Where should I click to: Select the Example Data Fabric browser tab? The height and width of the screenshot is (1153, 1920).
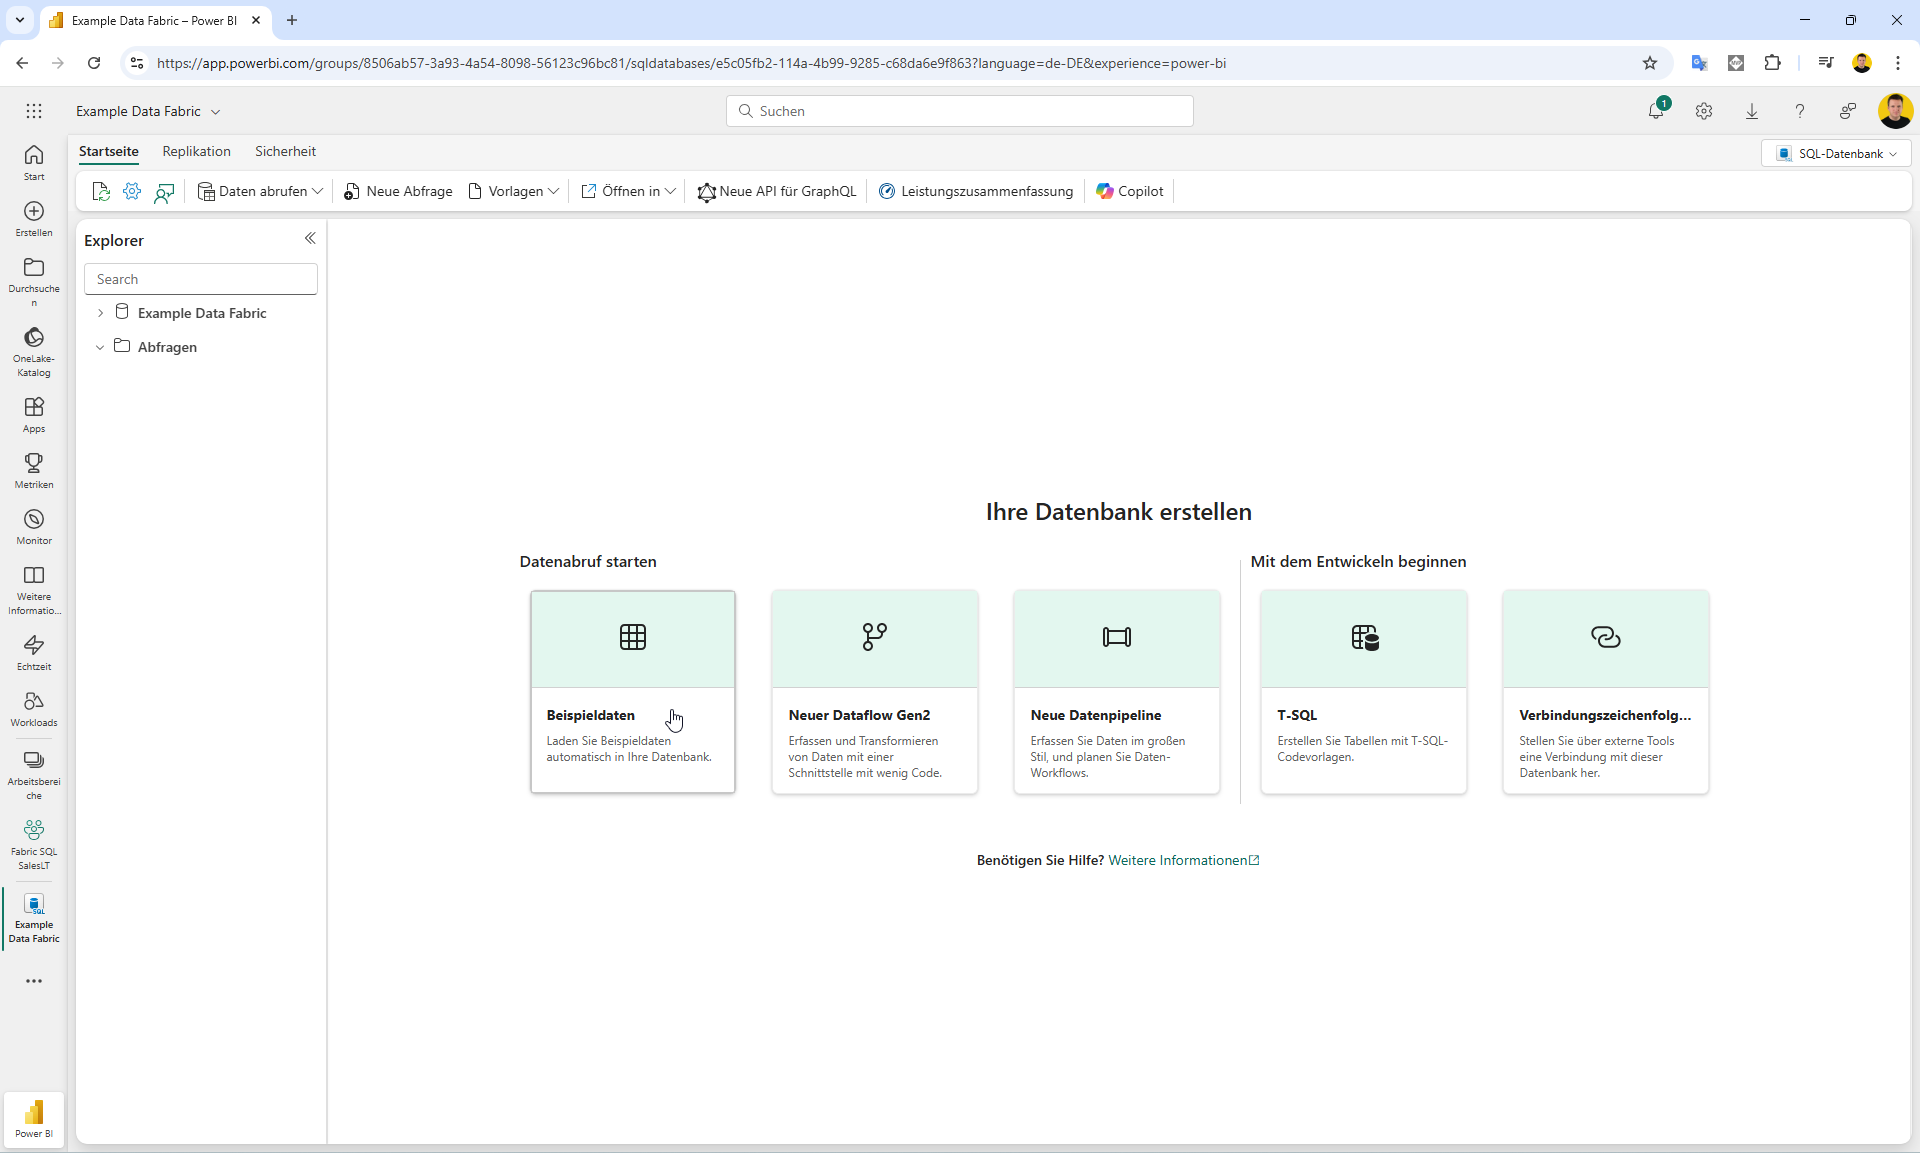[153, 20]
